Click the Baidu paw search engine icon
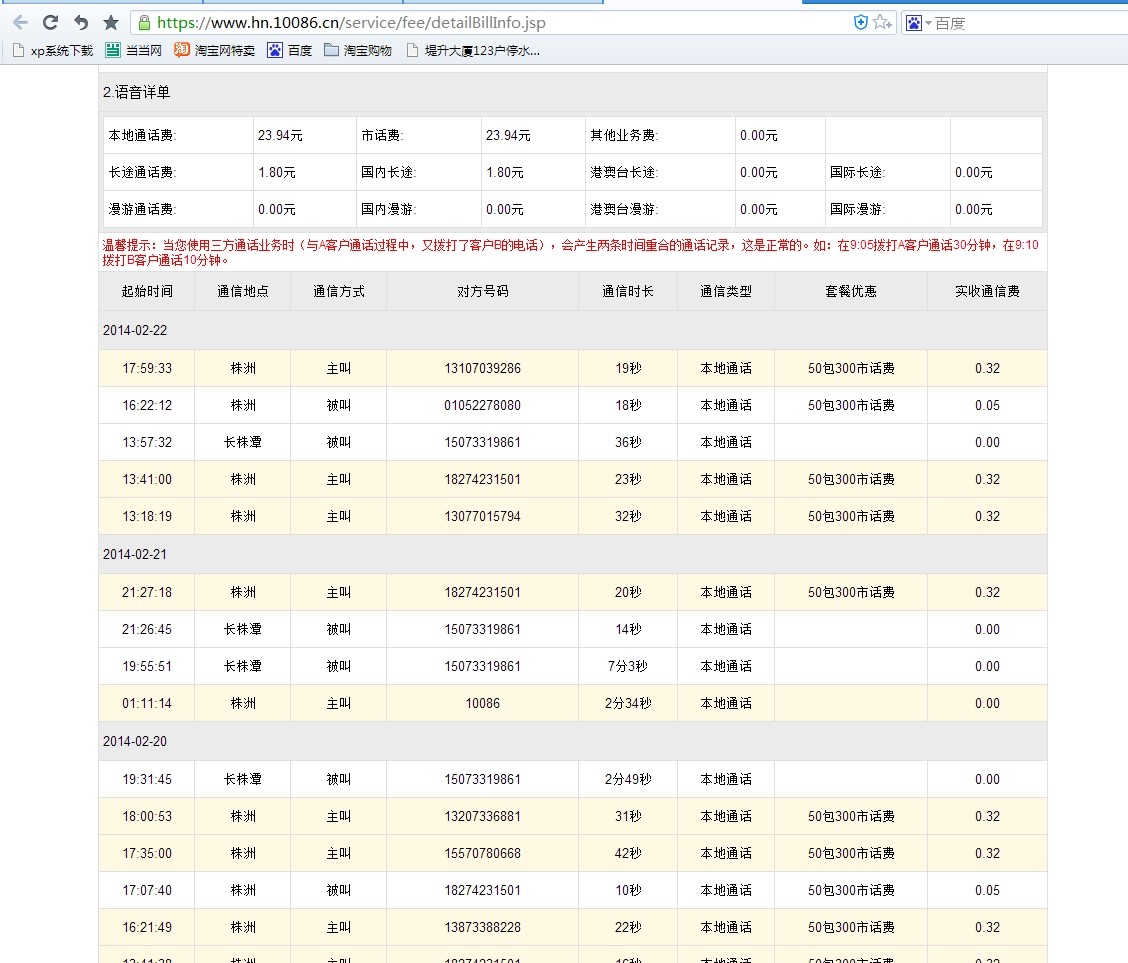This screenshot has width=1128, height=963. pyautogui.click(x=913, y=22)
